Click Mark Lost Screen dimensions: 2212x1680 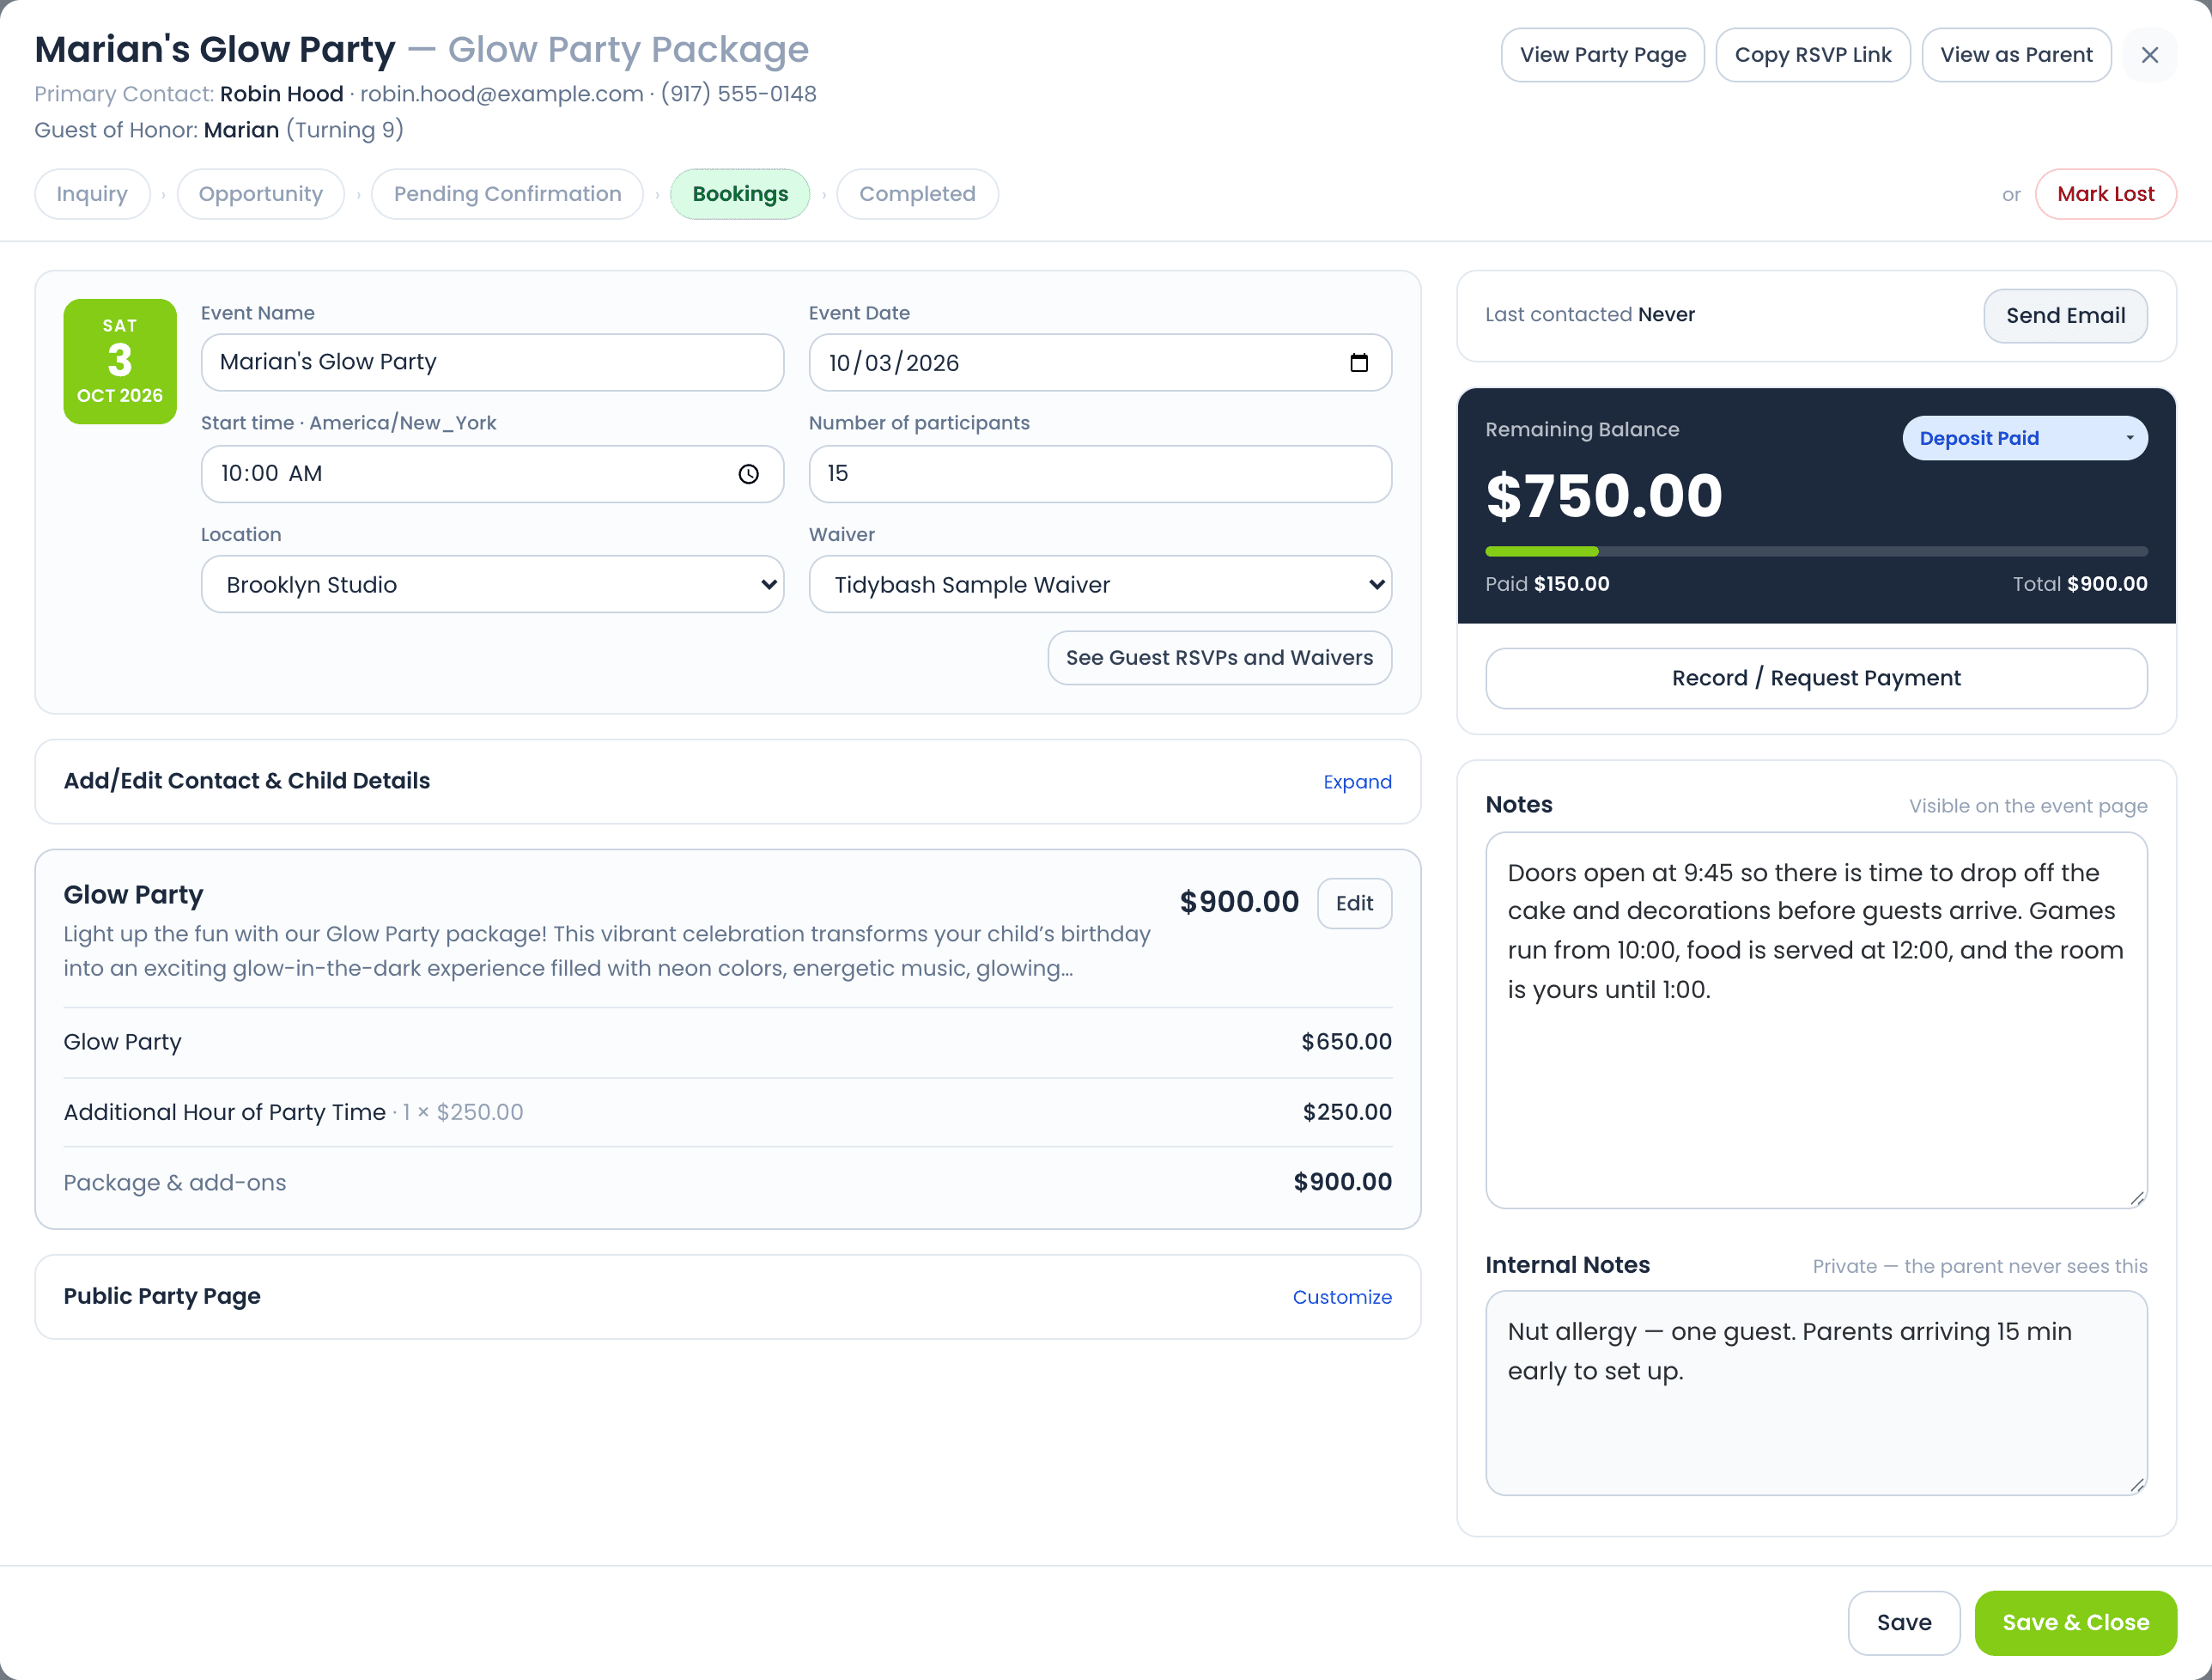(2105, 194)
